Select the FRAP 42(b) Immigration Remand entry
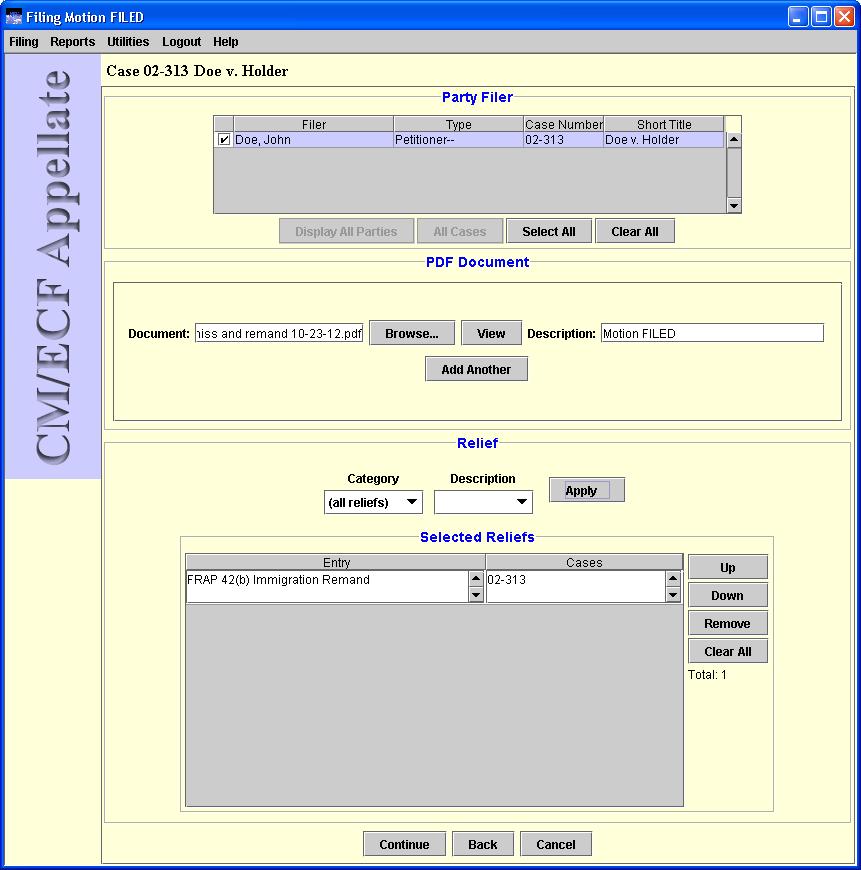 pos(328,586)
